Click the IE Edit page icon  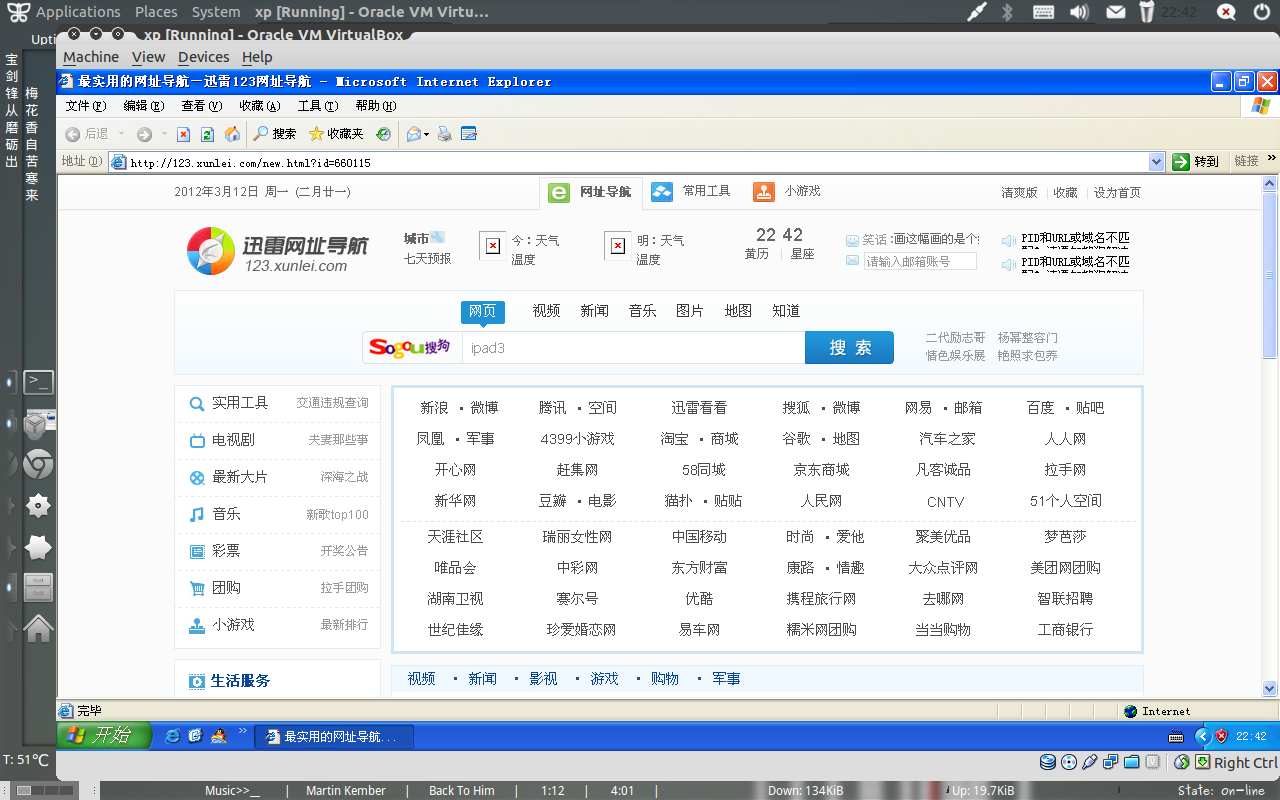(469, 134)
